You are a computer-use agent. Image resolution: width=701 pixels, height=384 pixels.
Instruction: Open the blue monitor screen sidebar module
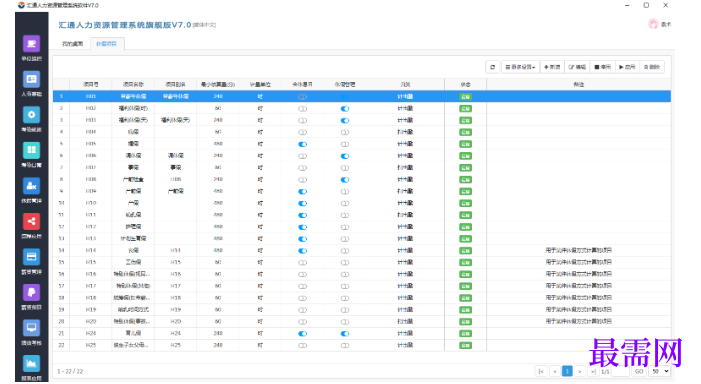click(31, 328)
